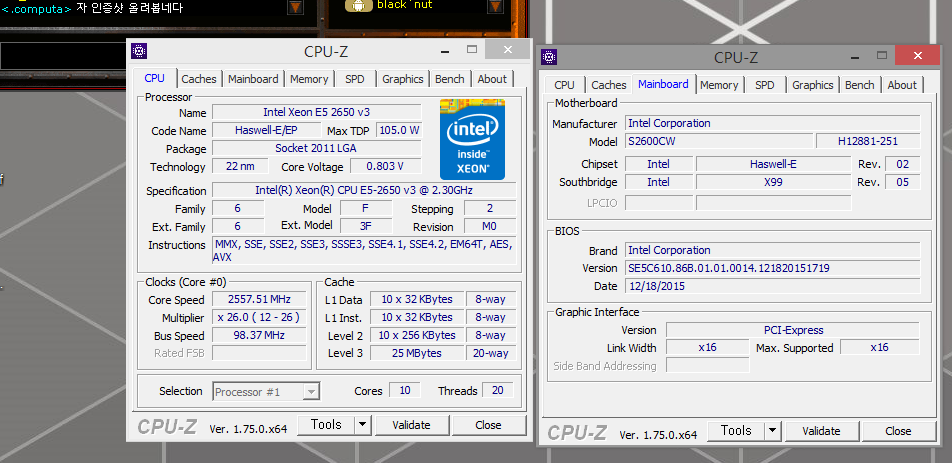This screenshot has width=952, height=463.
Task: Maximize the left CPU-Z window
Action: (472, 49)
